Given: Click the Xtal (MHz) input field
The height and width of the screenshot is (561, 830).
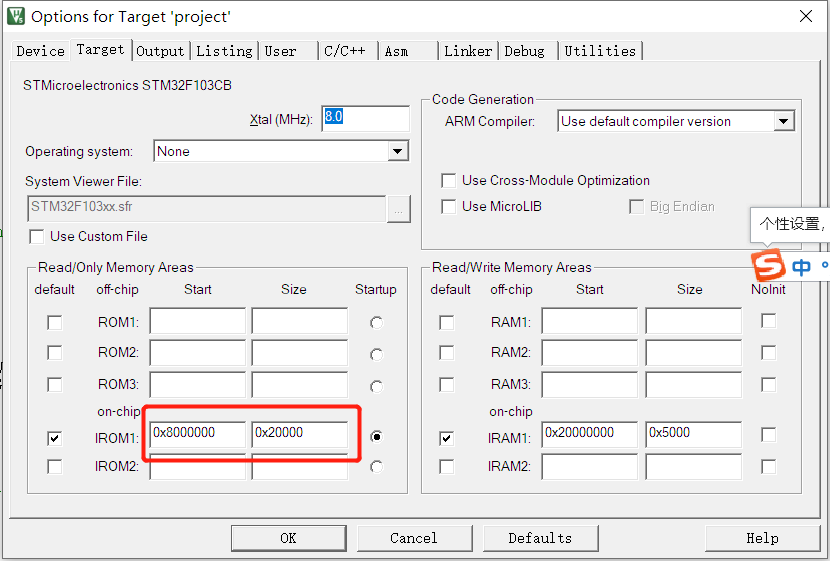Looking at the screenshot, I should [365, 119].
